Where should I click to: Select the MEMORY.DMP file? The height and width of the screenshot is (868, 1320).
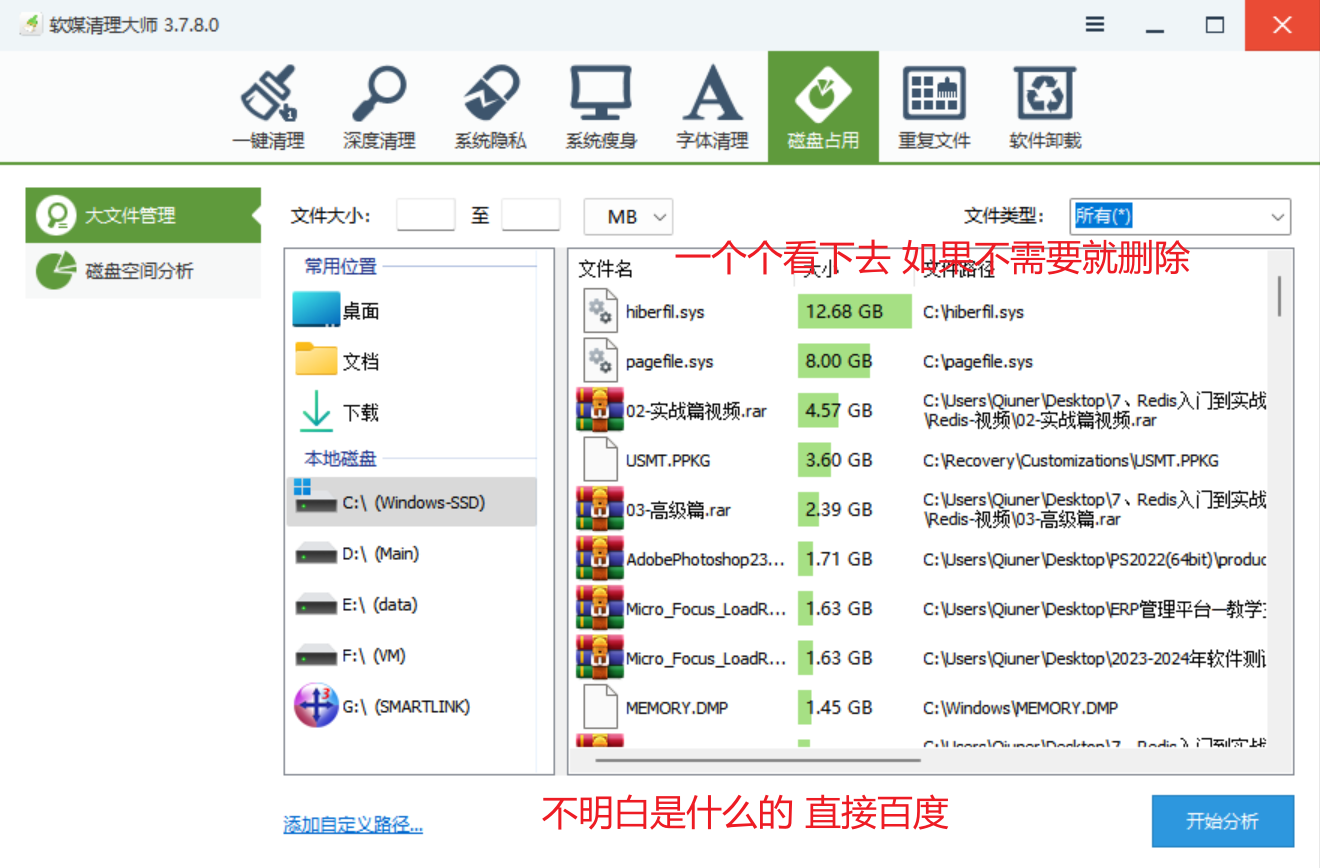(677, 707)
